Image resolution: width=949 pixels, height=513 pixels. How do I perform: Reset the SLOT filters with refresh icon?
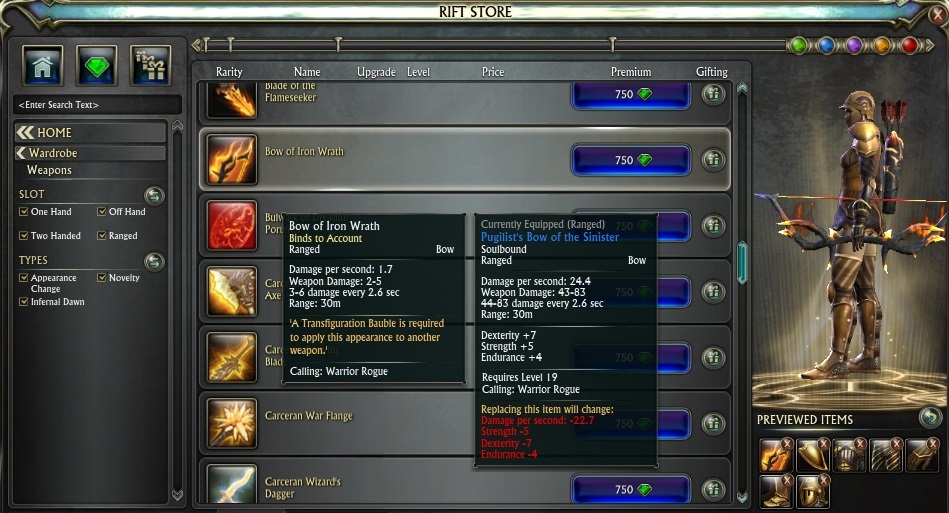(154, 195)
